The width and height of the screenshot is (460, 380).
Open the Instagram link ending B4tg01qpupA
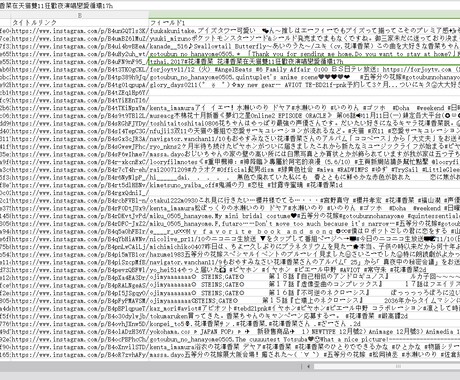point(80,85)
